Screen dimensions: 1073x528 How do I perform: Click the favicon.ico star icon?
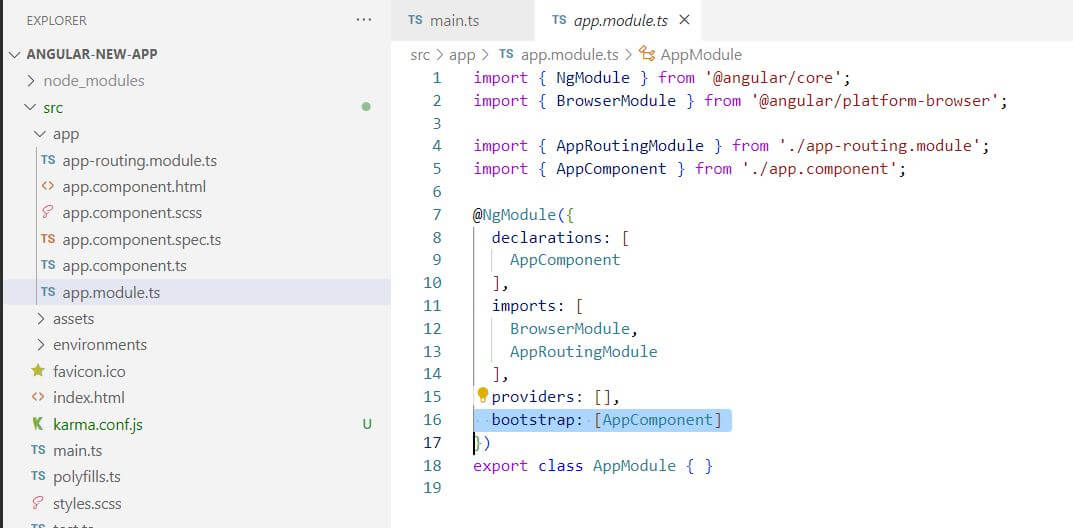pos(38,371)
